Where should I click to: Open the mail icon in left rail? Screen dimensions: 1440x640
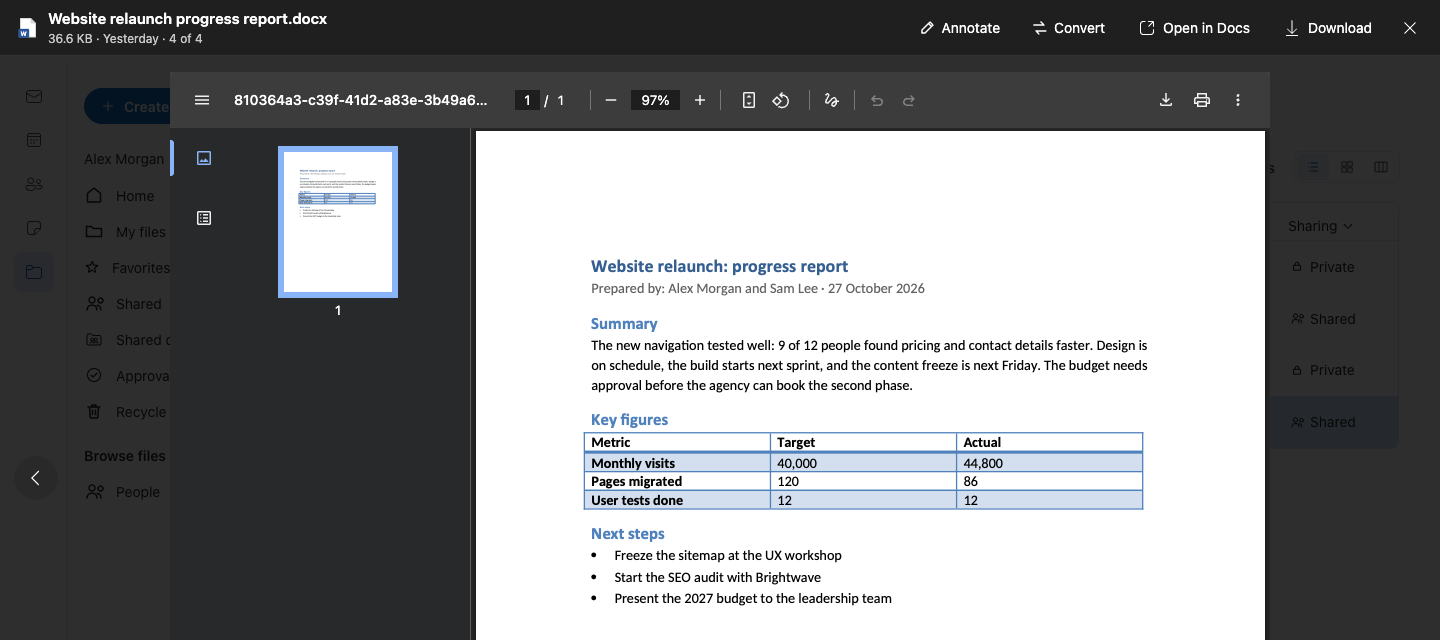[x=34, y=96]
